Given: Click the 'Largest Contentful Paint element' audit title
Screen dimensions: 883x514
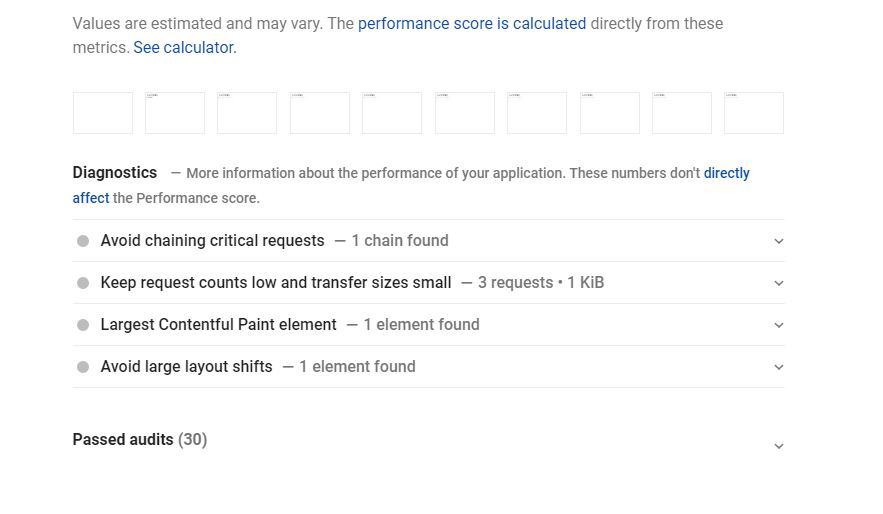Looking at the screenshot, I should pos(219,325).
